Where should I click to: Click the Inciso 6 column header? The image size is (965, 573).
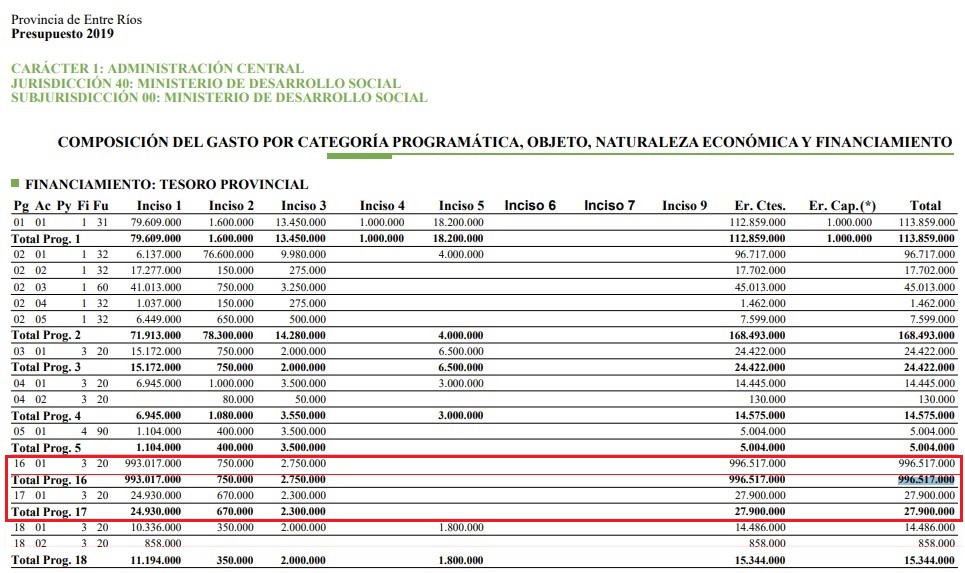click(530, 206)
